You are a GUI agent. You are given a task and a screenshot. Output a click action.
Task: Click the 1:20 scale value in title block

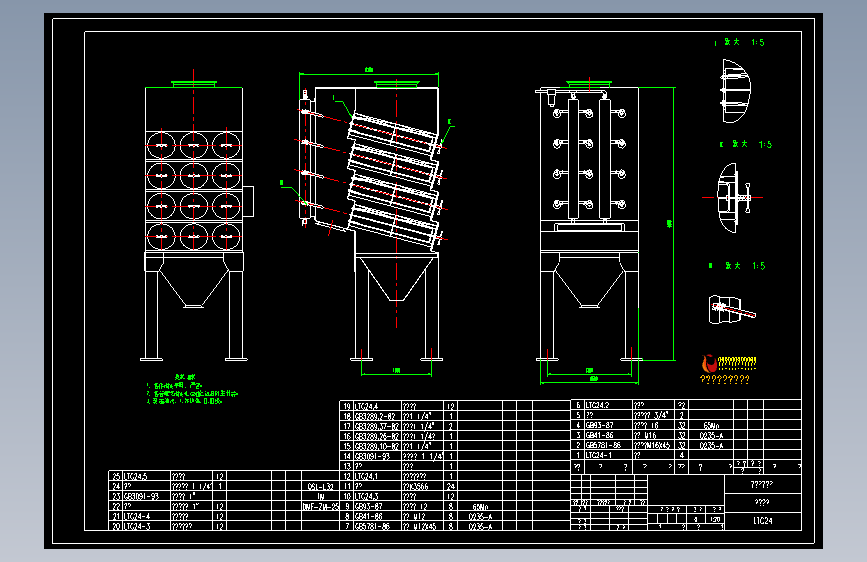pos(715,519)
